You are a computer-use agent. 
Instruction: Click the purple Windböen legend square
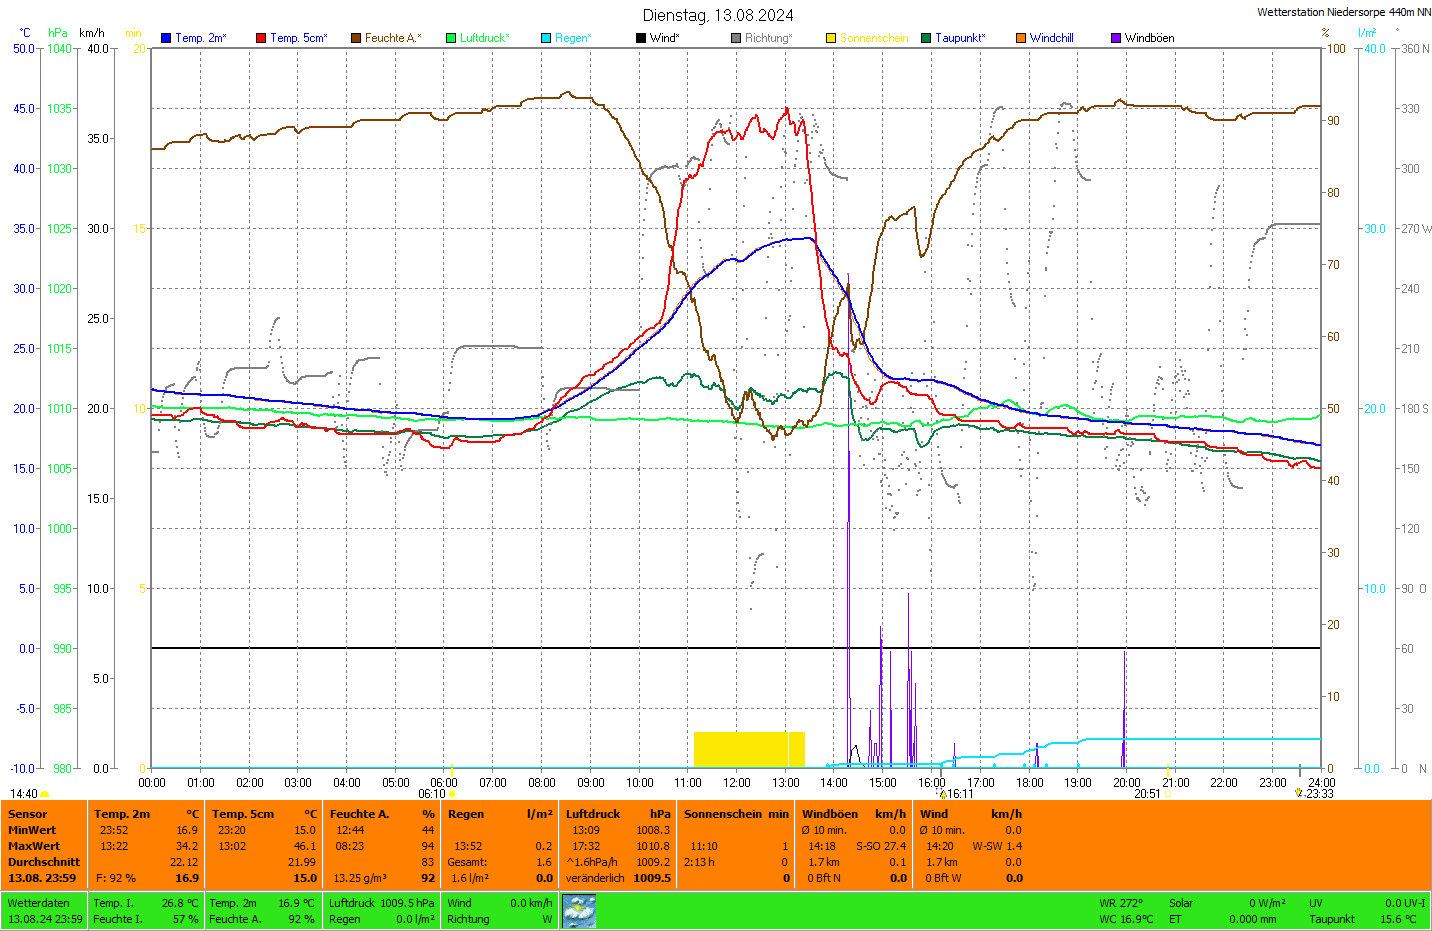coord(1116,38)
